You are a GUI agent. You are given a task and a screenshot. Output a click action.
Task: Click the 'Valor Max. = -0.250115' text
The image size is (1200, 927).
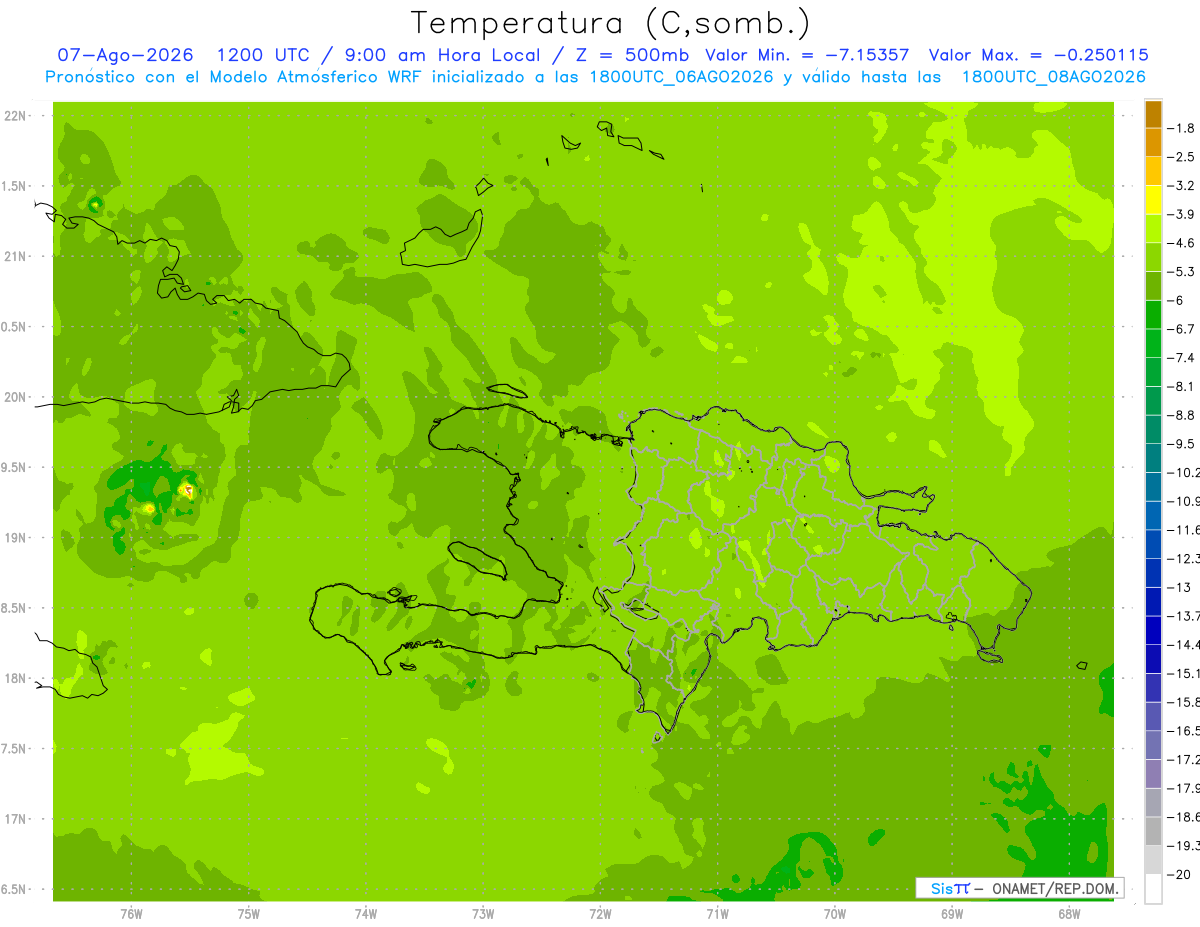[1038, 55]
